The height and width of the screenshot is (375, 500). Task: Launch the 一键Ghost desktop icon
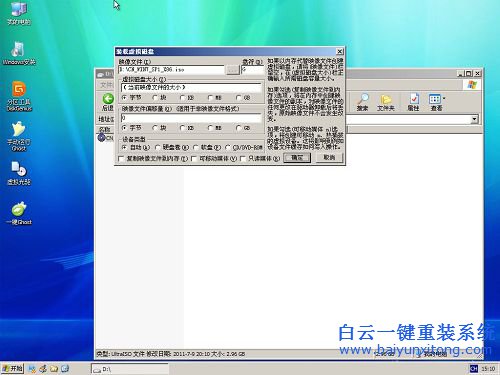(19, 213)
